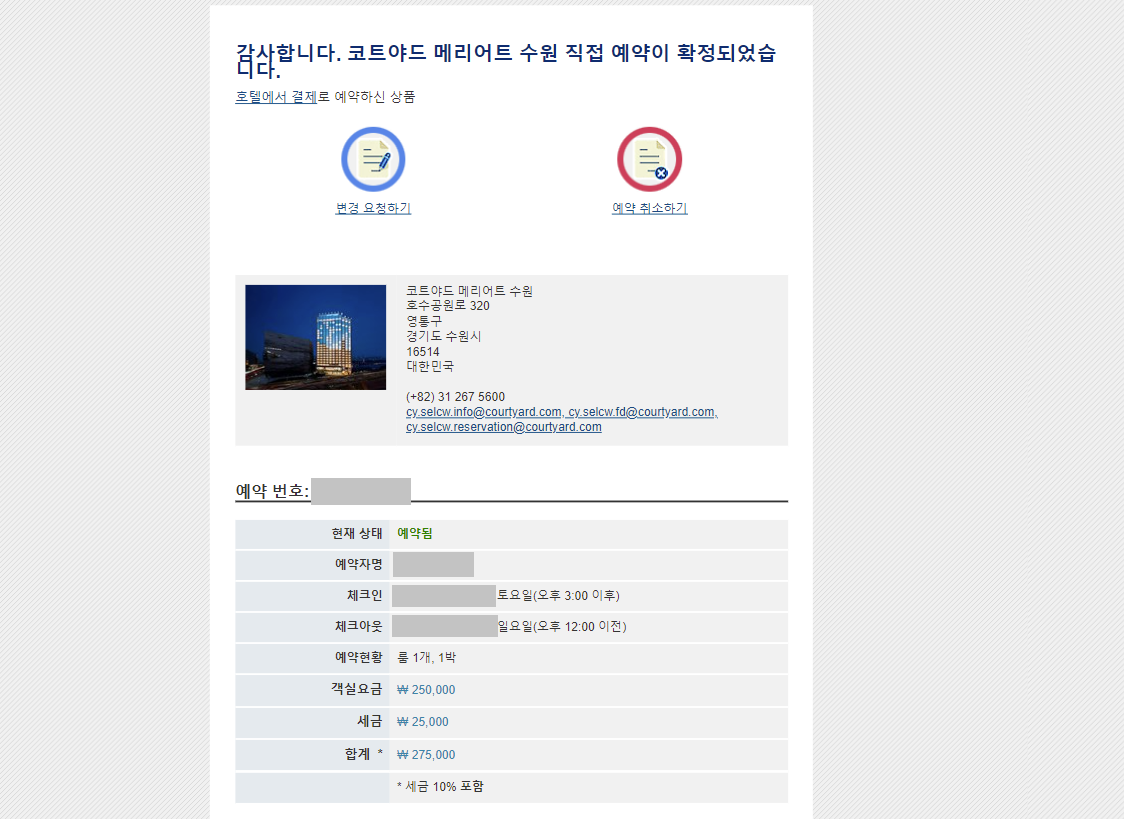Email cy.selcw.info@courtyard.com

pos(484,412)
